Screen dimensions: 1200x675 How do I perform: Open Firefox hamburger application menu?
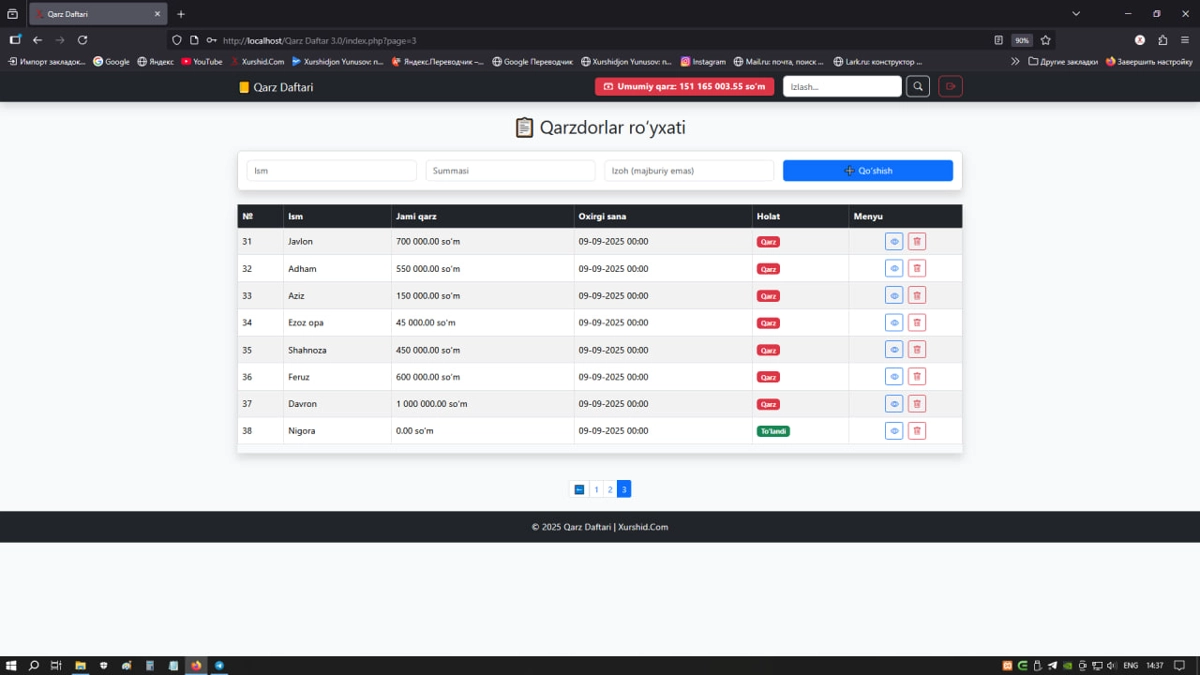click(1185, 40)
